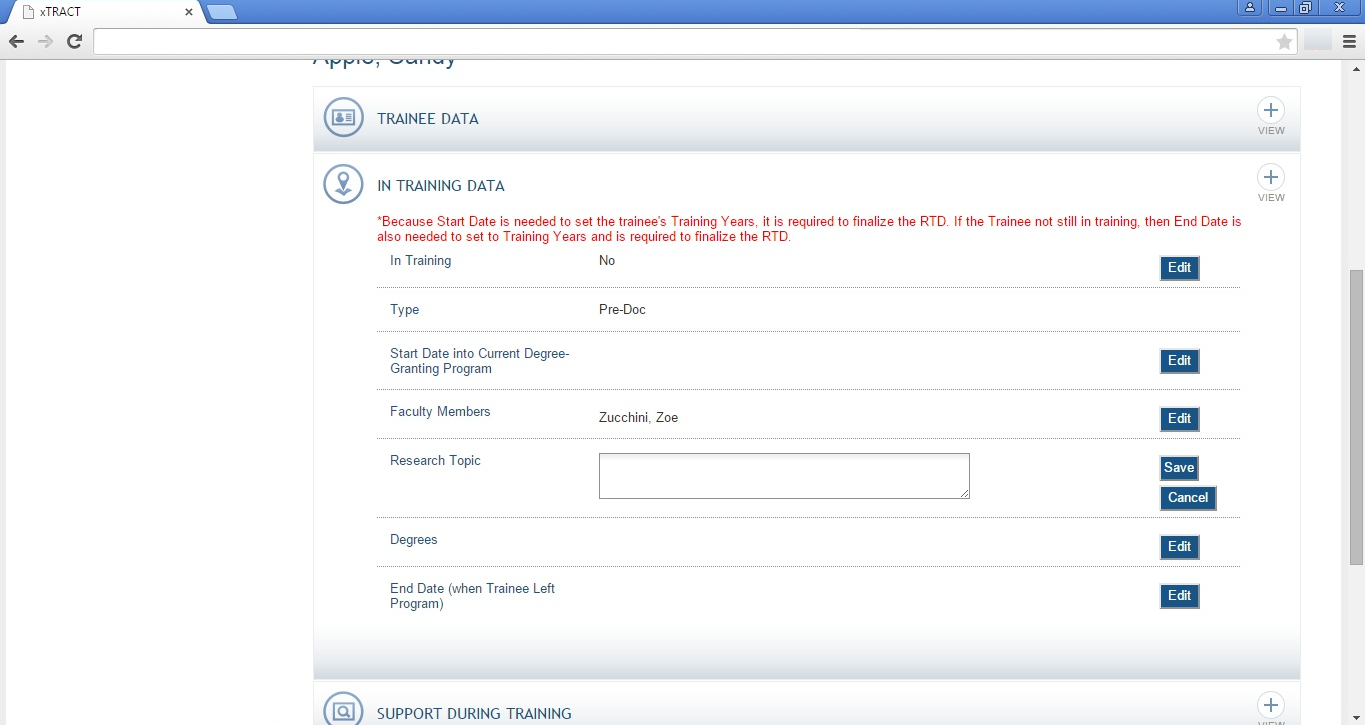Viewport: 1365px width, 725px height.
Task: Click the In Training value No
Action: (x=607, y=261)
